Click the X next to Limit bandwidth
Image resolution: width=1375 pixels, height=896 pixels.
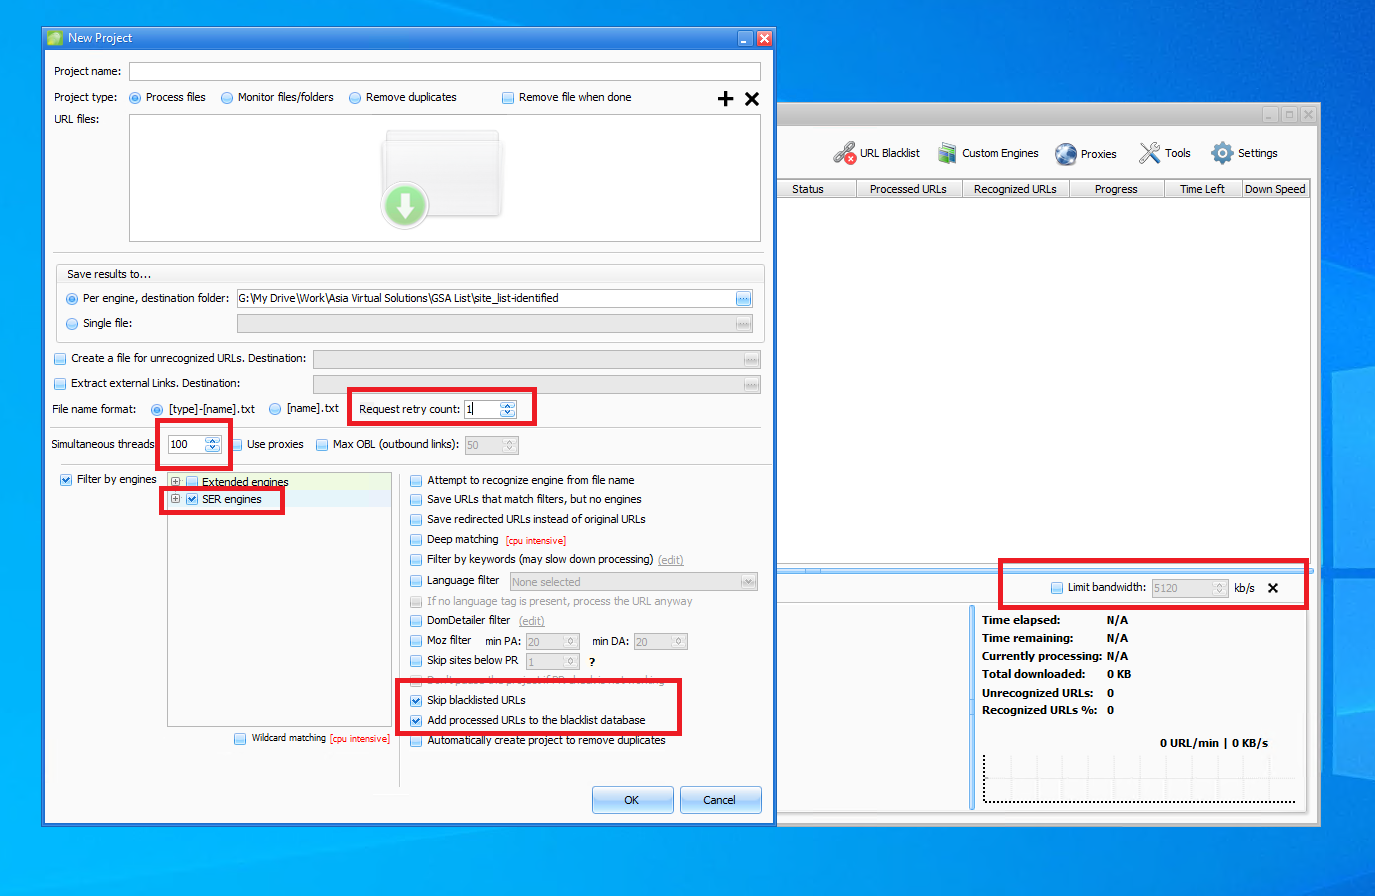(1273, 588)
